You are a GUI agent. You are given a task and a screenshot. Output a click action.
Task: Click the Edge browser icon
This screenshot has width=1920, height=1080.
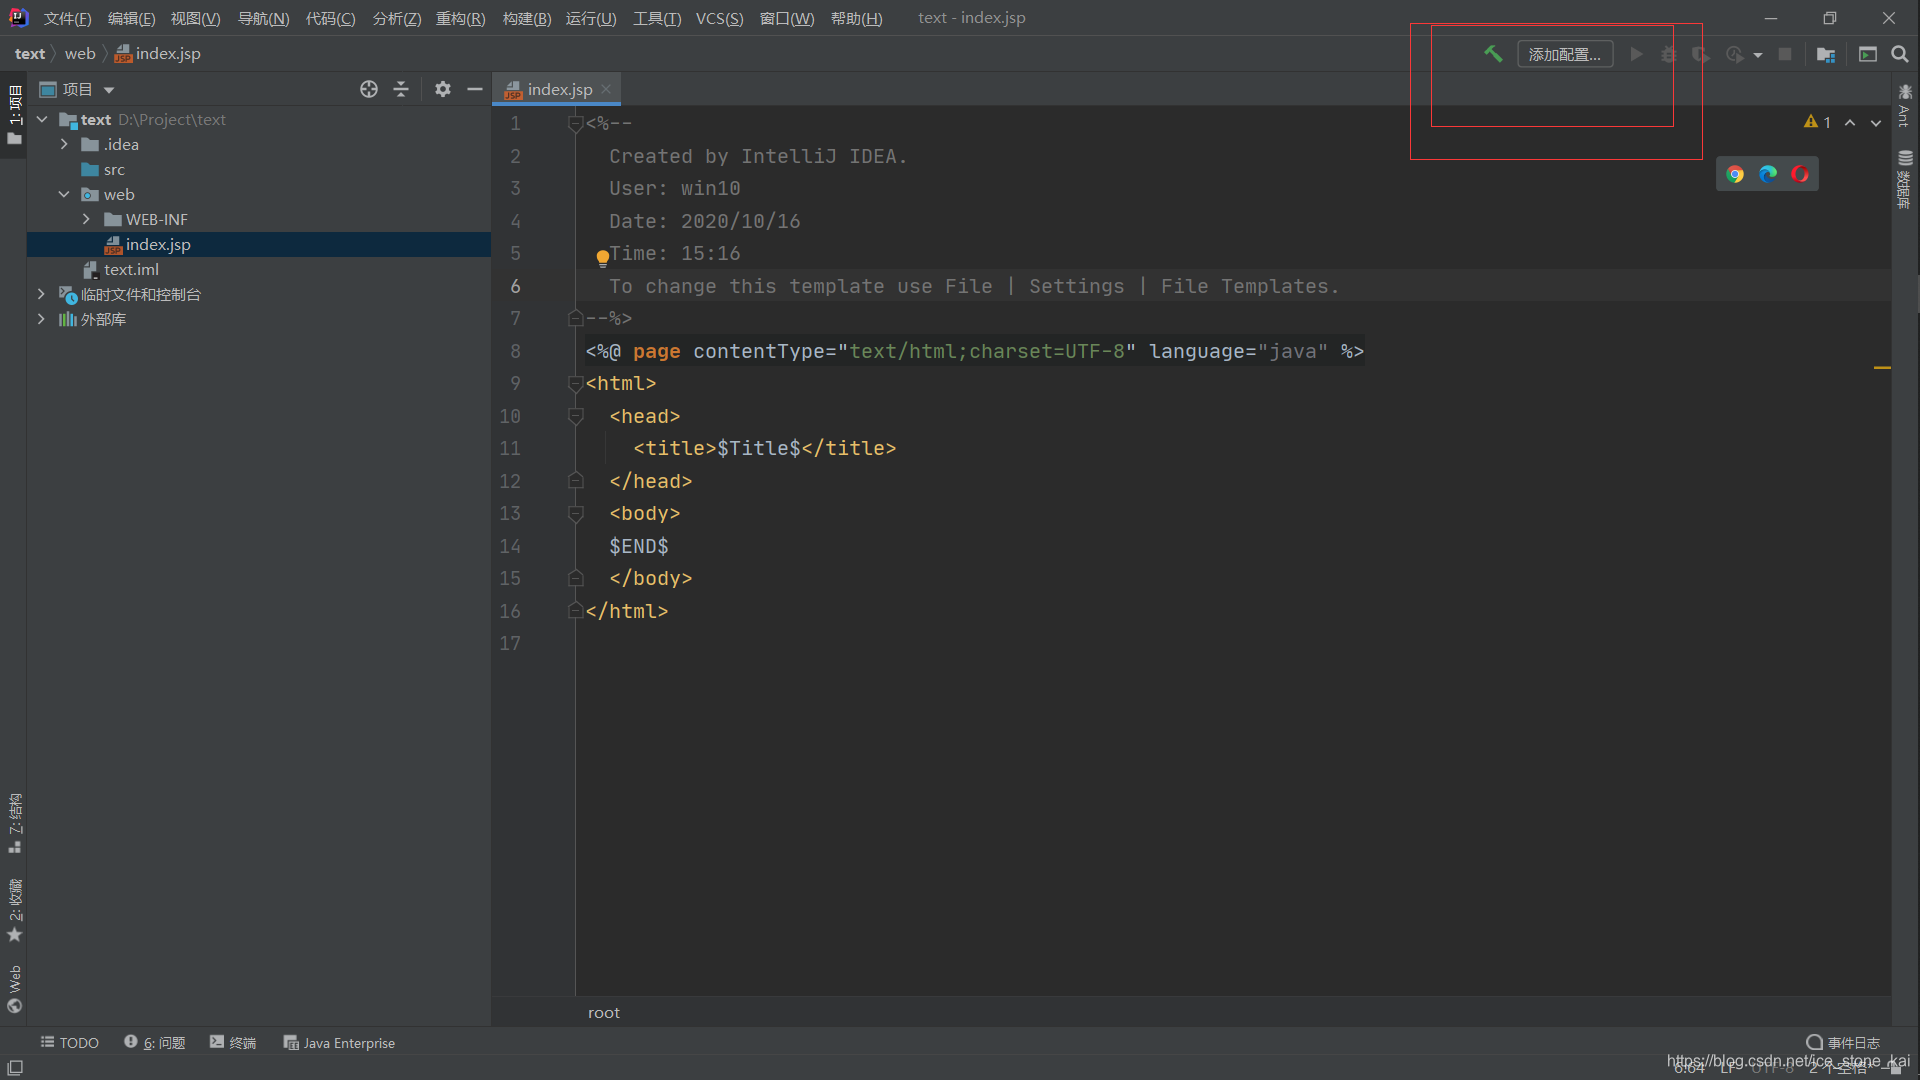point(1767,173)
